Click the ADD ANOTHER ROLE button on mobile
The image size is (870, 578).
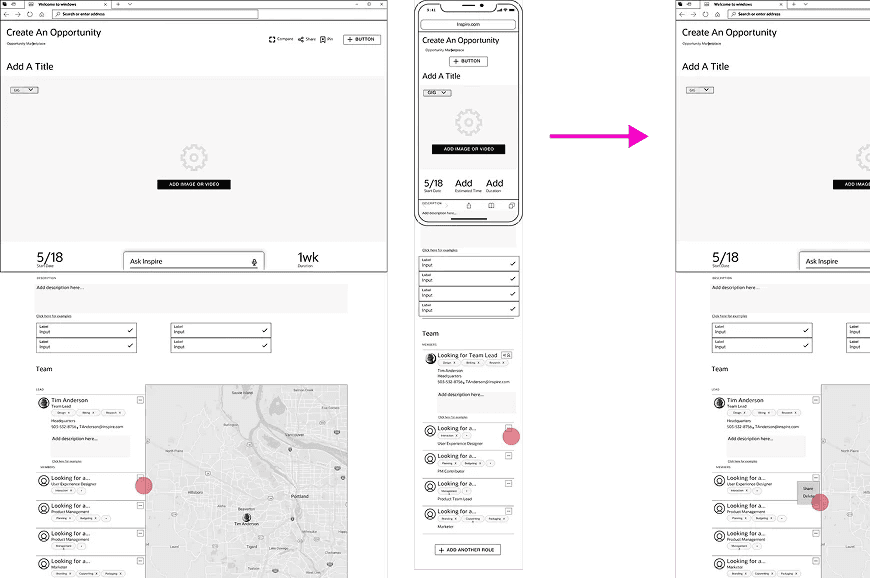coord(468,549)
